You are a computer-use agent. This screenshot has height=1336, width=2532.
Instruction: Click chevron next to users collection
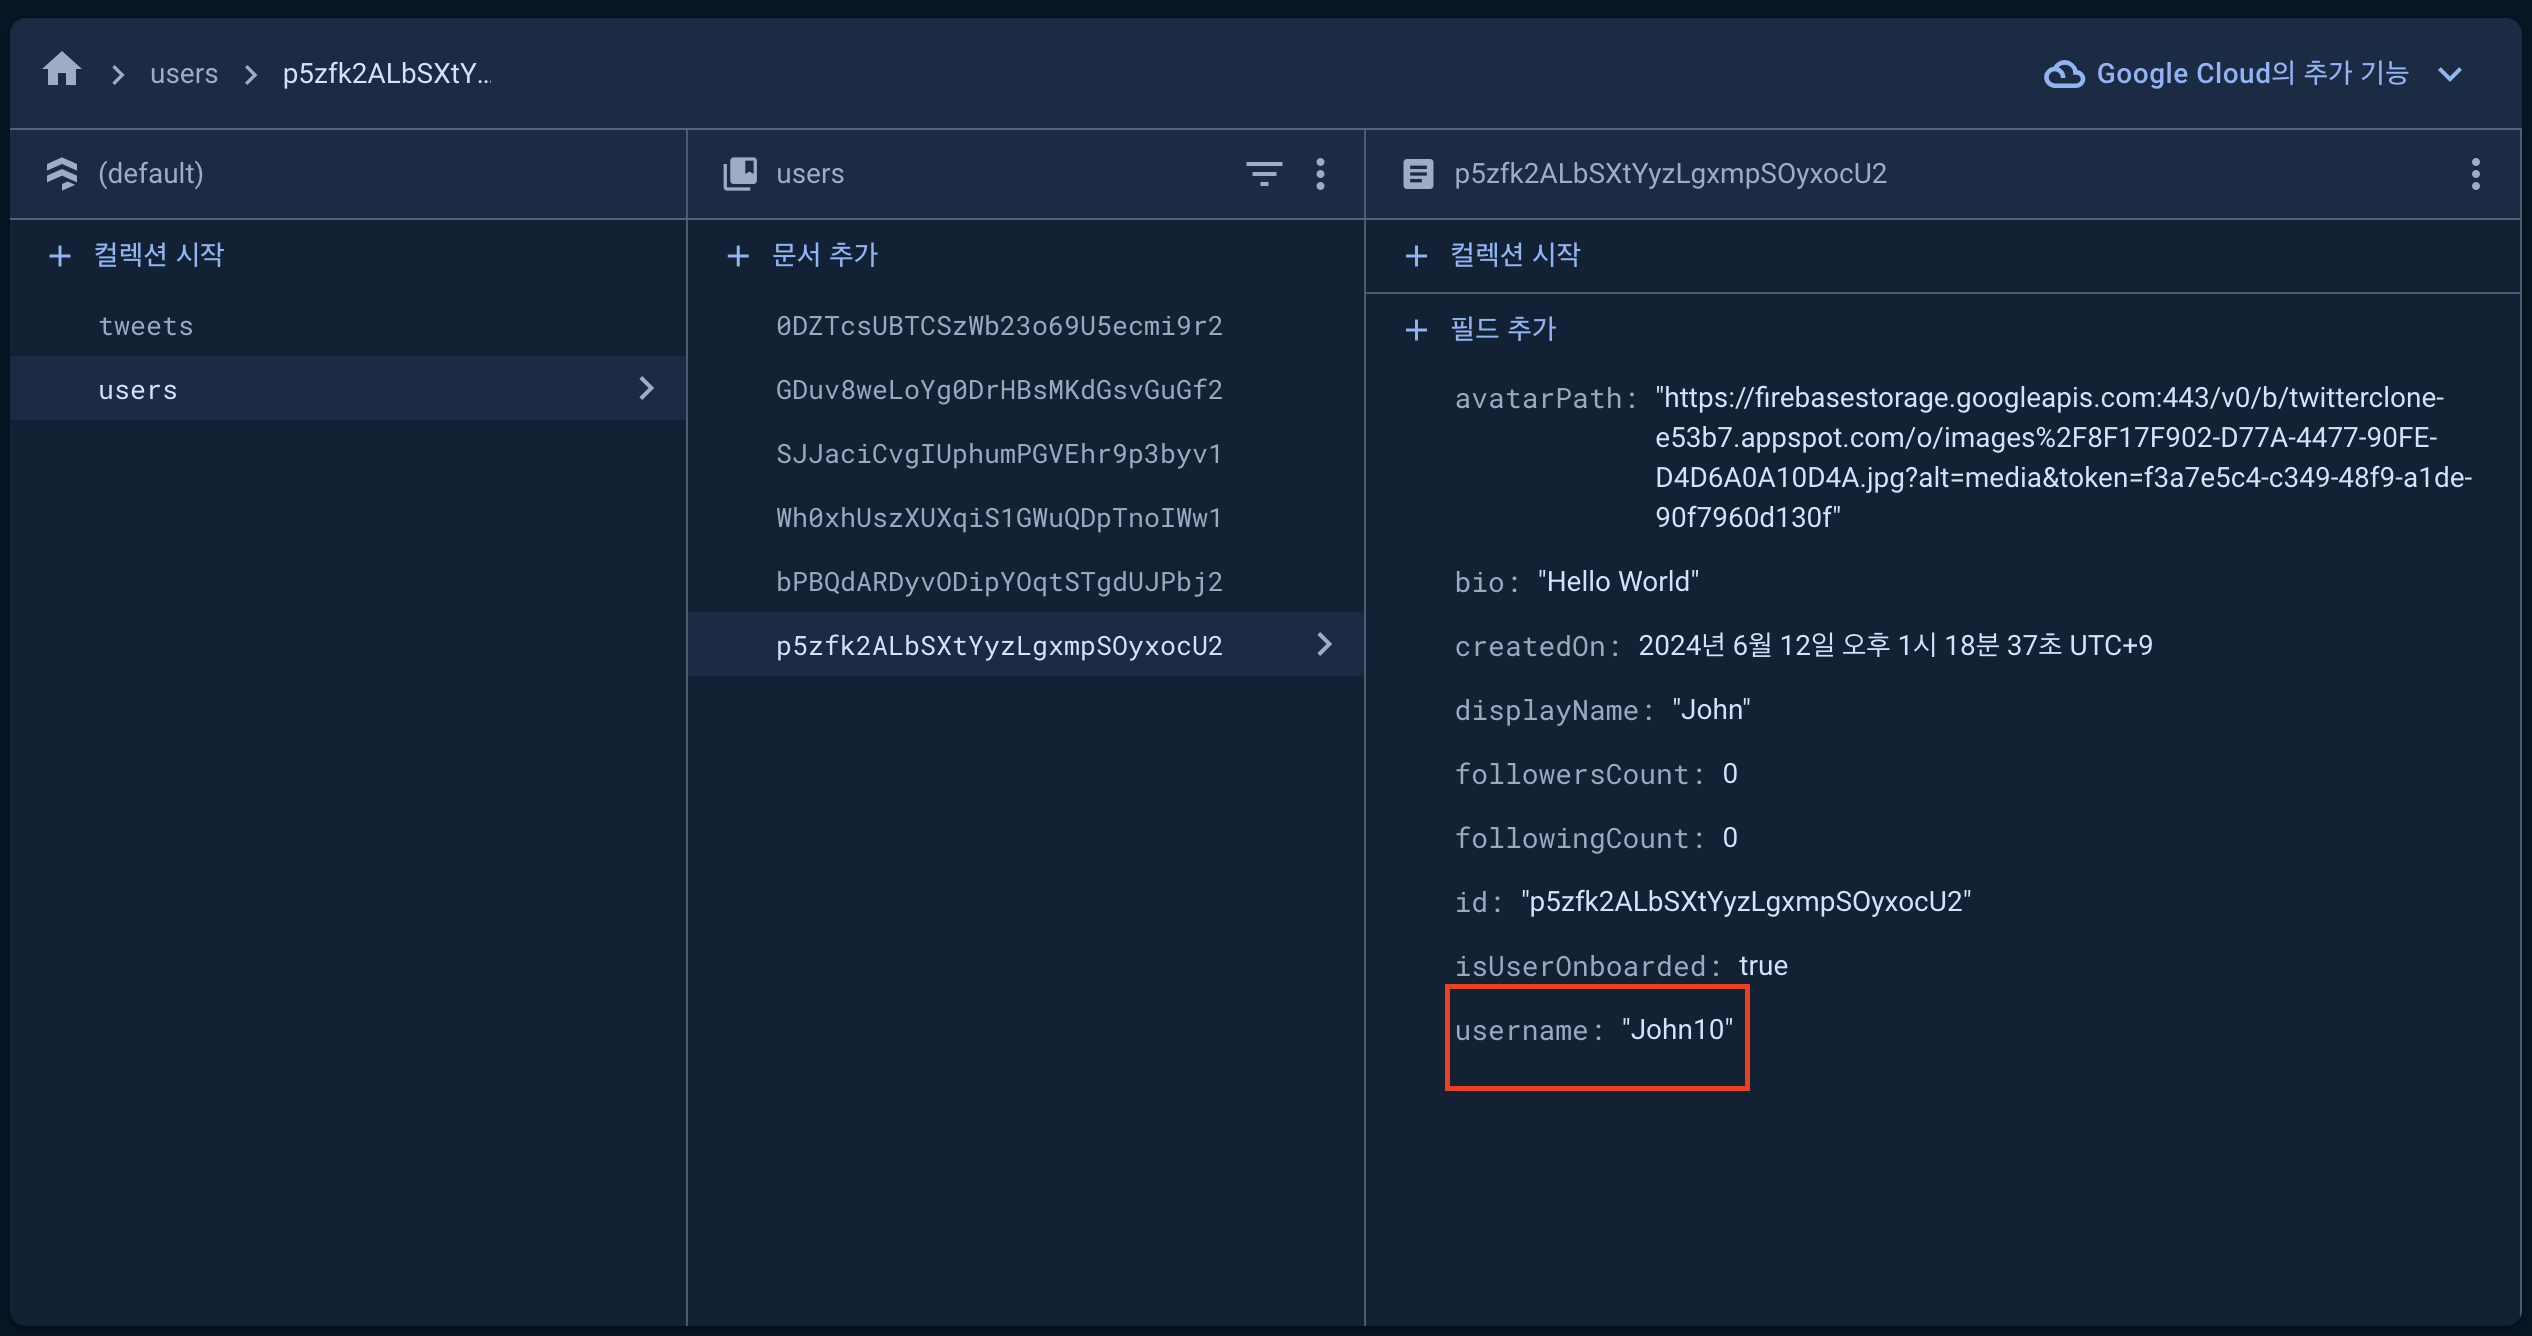point(646,389)
